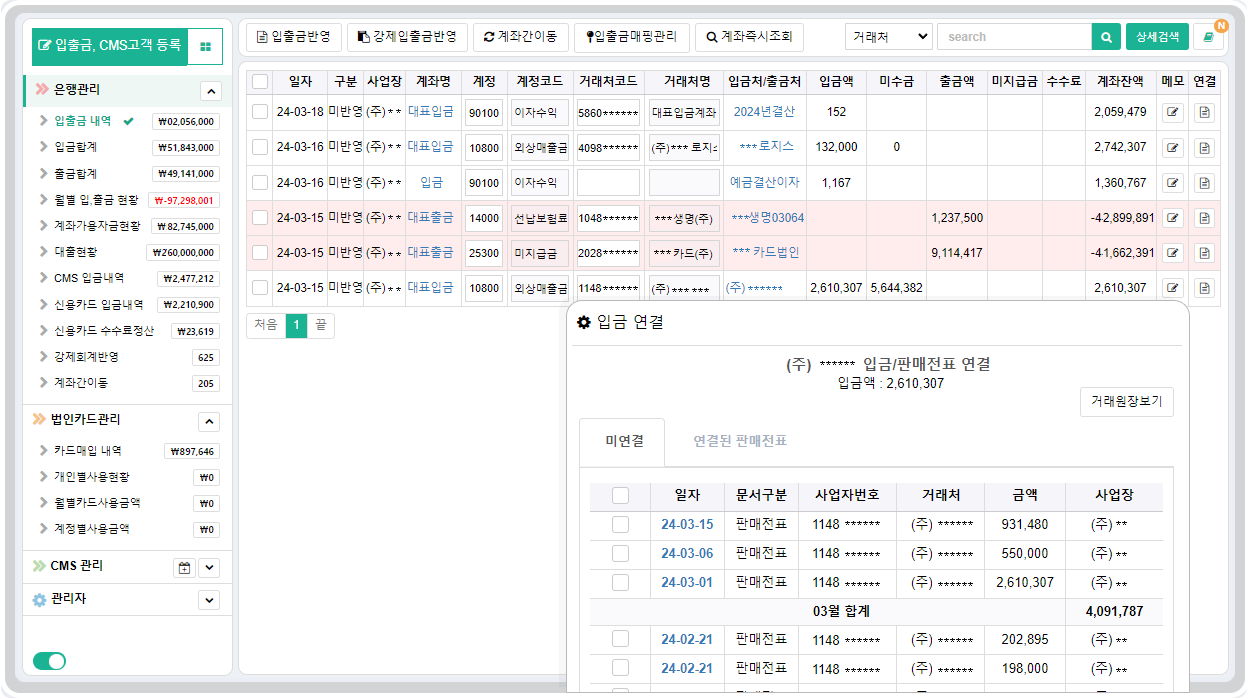Open the 거래처 search filter dropdown
Screen dimensions: 1250x698
[888, 37]
